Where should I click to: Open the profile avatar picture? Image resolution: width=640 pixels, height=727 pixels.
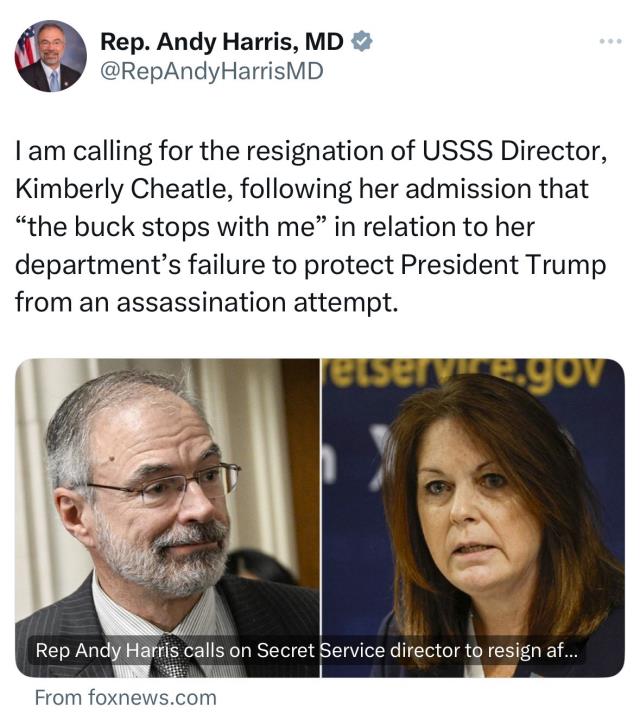coord(50,56)
